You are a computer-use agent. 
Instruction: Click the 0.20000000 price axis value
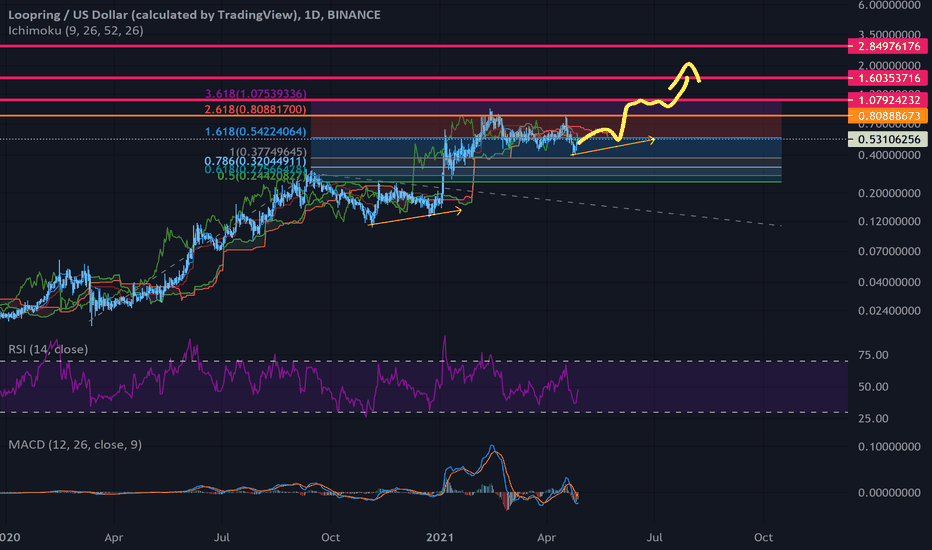889,193
